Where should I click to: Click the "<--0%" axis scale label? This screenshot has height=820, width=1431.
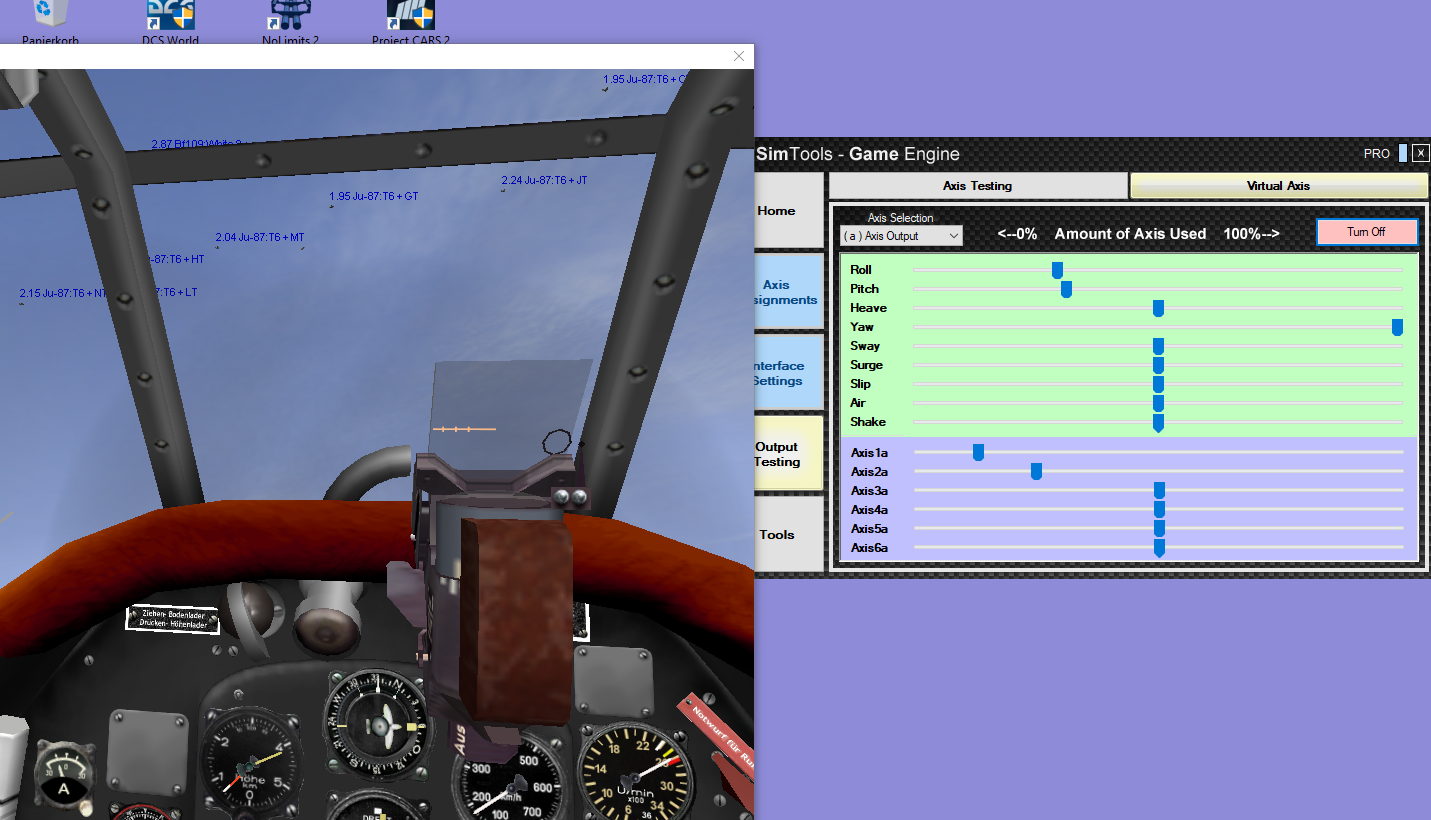coord(1017,234)
